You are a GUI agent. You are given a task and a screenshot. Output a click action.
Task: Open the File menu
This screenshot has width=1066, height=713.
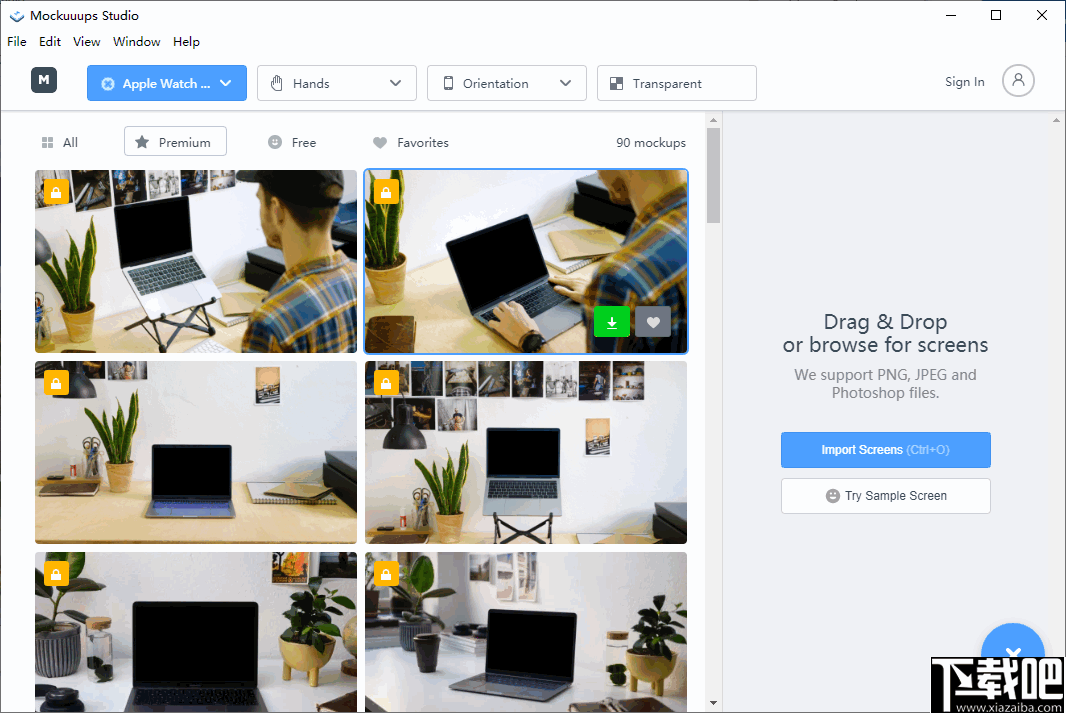coord(16,41)
